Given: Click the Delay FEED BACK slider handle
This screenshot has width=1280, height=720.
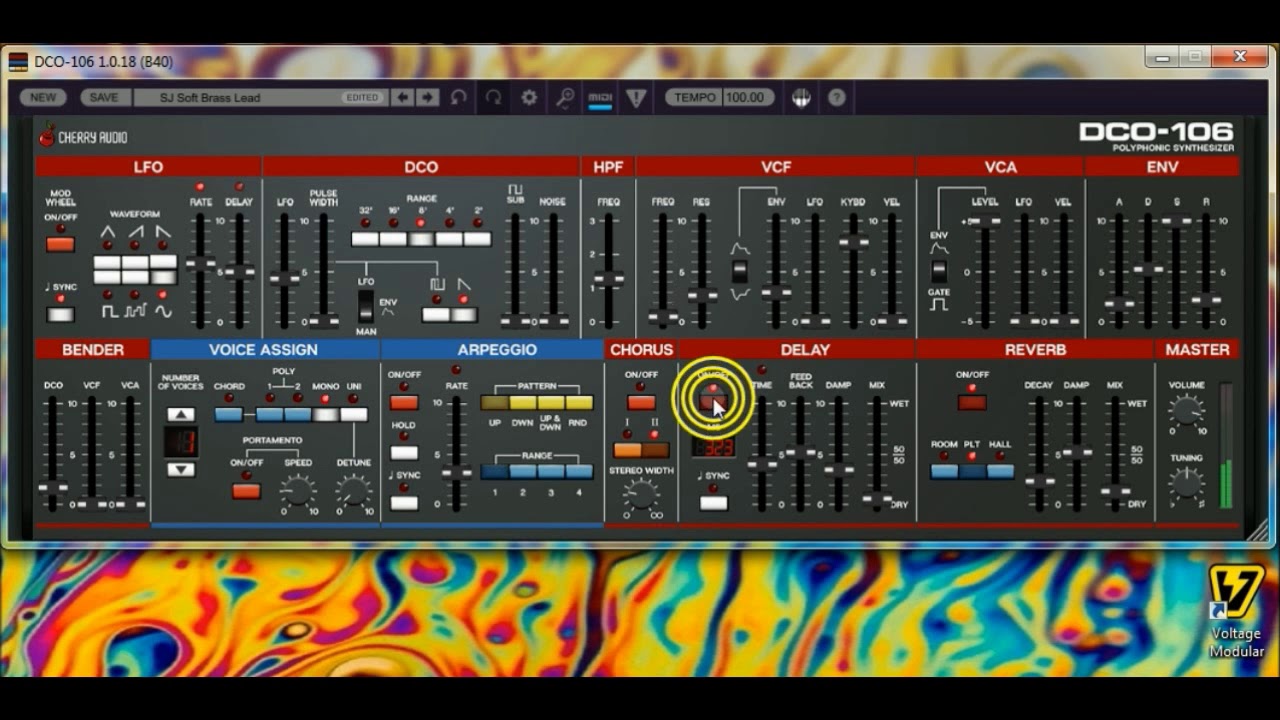Looking at the screenshot, I should click(x=800, y=452).
